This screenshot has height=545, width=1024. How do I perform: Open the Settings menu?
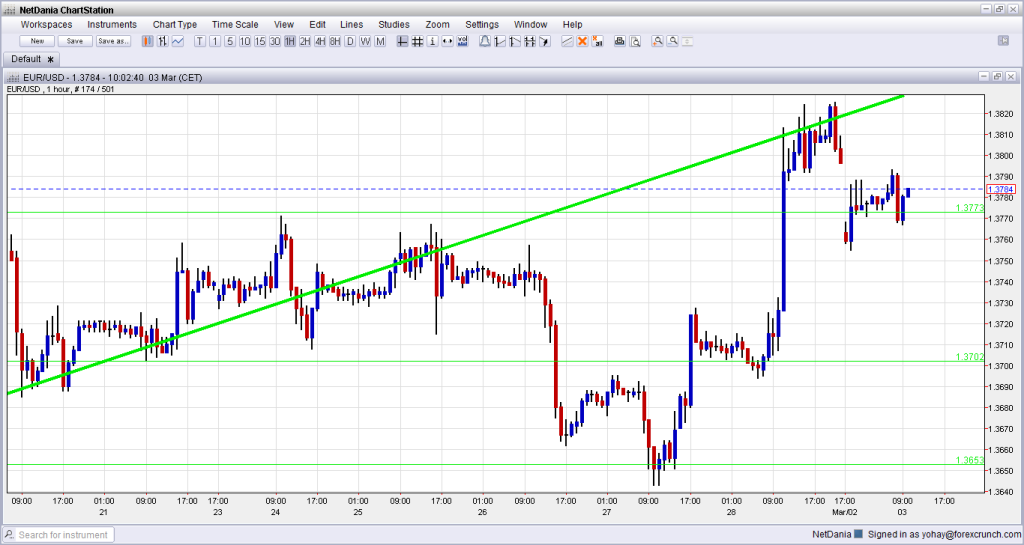482,24
